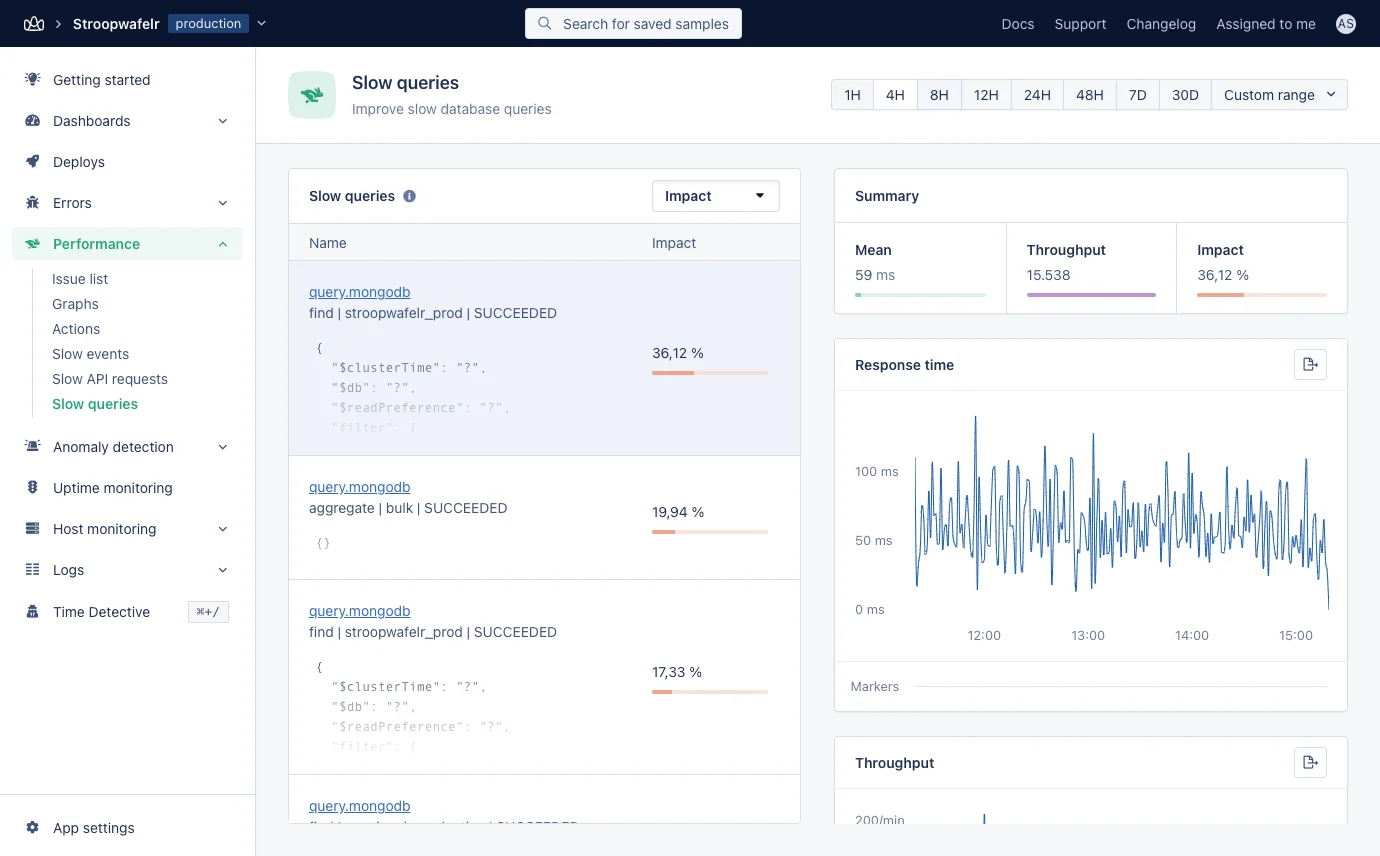Collapse the Performance section
This screenshot has height=856, width=1380.
223,244
